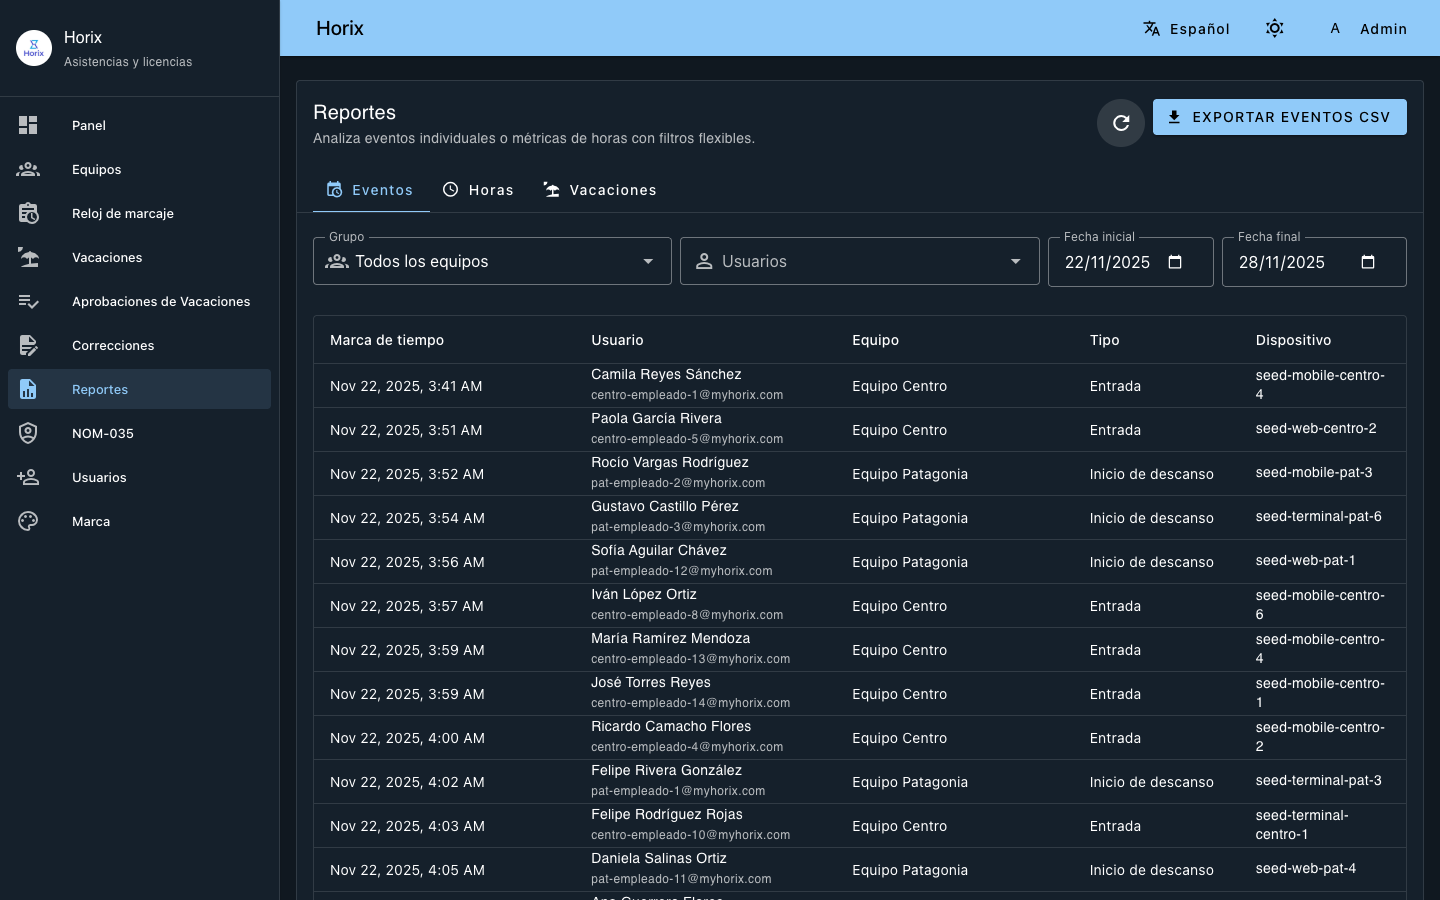Open the Usuarios filter dropdown

pos(859,261)
